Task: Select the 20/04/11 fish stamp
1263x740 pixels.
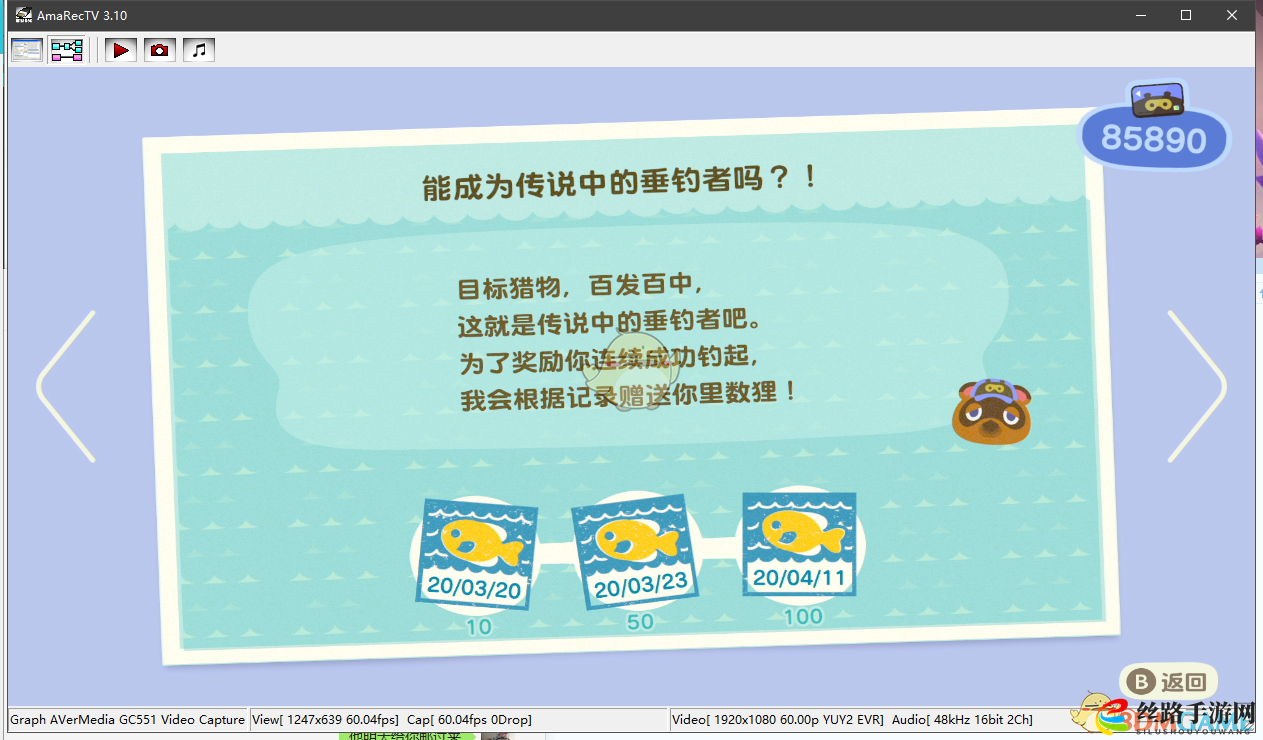Action: (799, 544)
